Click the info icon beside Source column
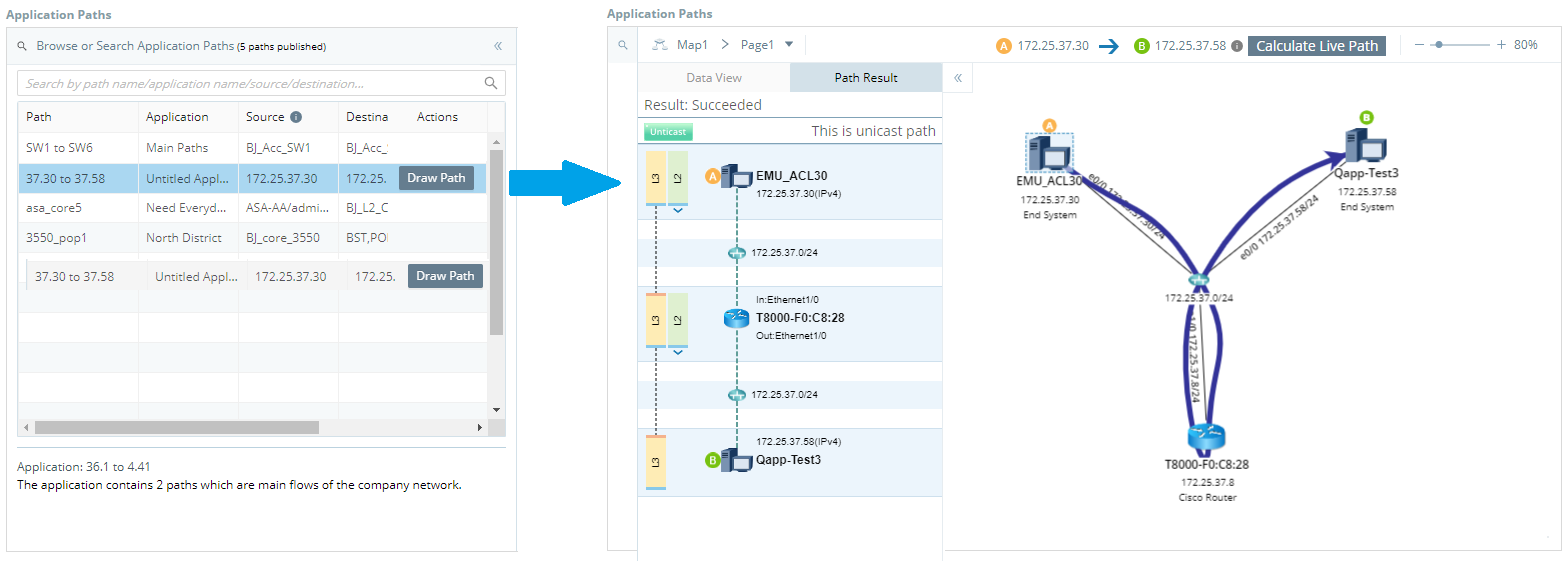The width and height of the screenshot is (1567, 561). pyautogui.click(x=296, y=117)
